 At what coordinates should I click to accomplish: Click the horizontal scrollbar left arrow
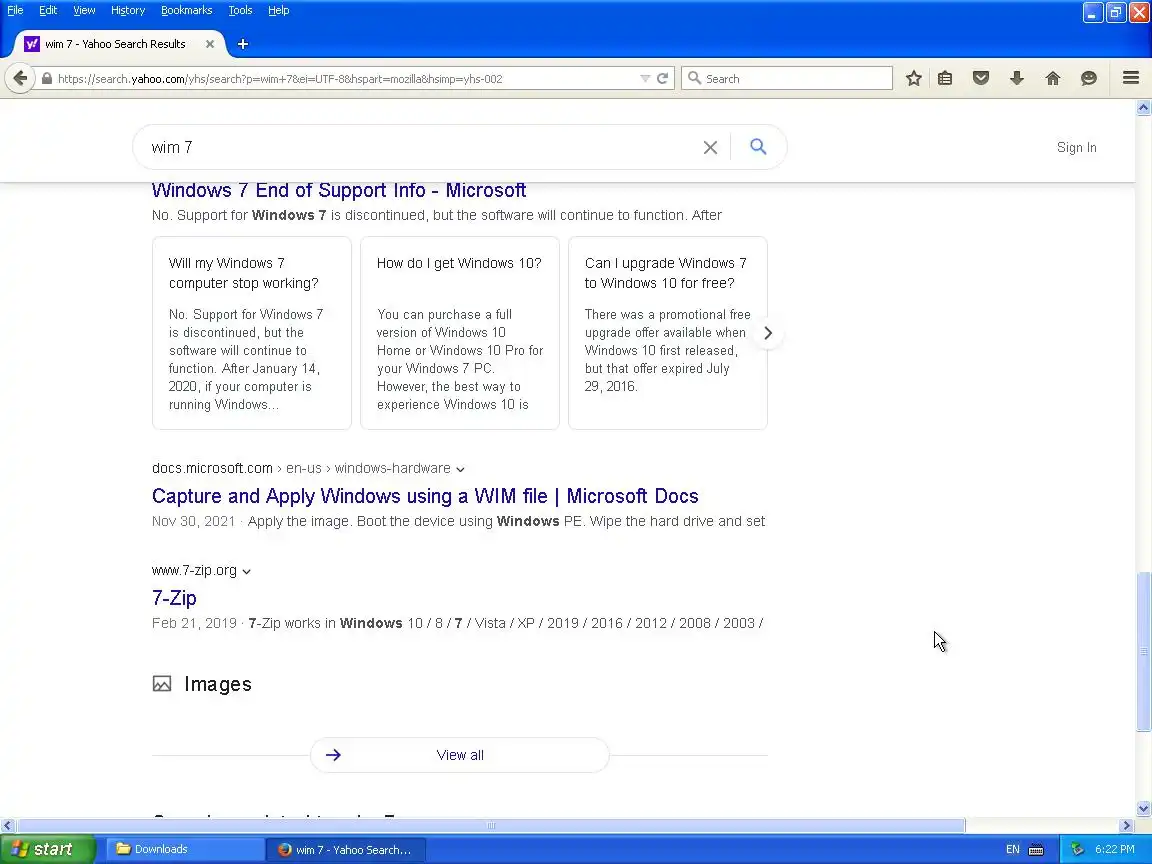(7, 825)
